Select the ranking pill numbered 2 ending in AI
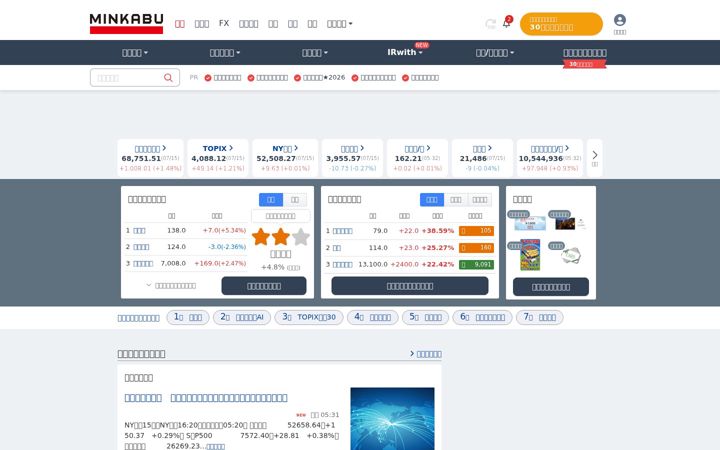The width and height of the screenshot is (720, 450). tap(242, 317)
